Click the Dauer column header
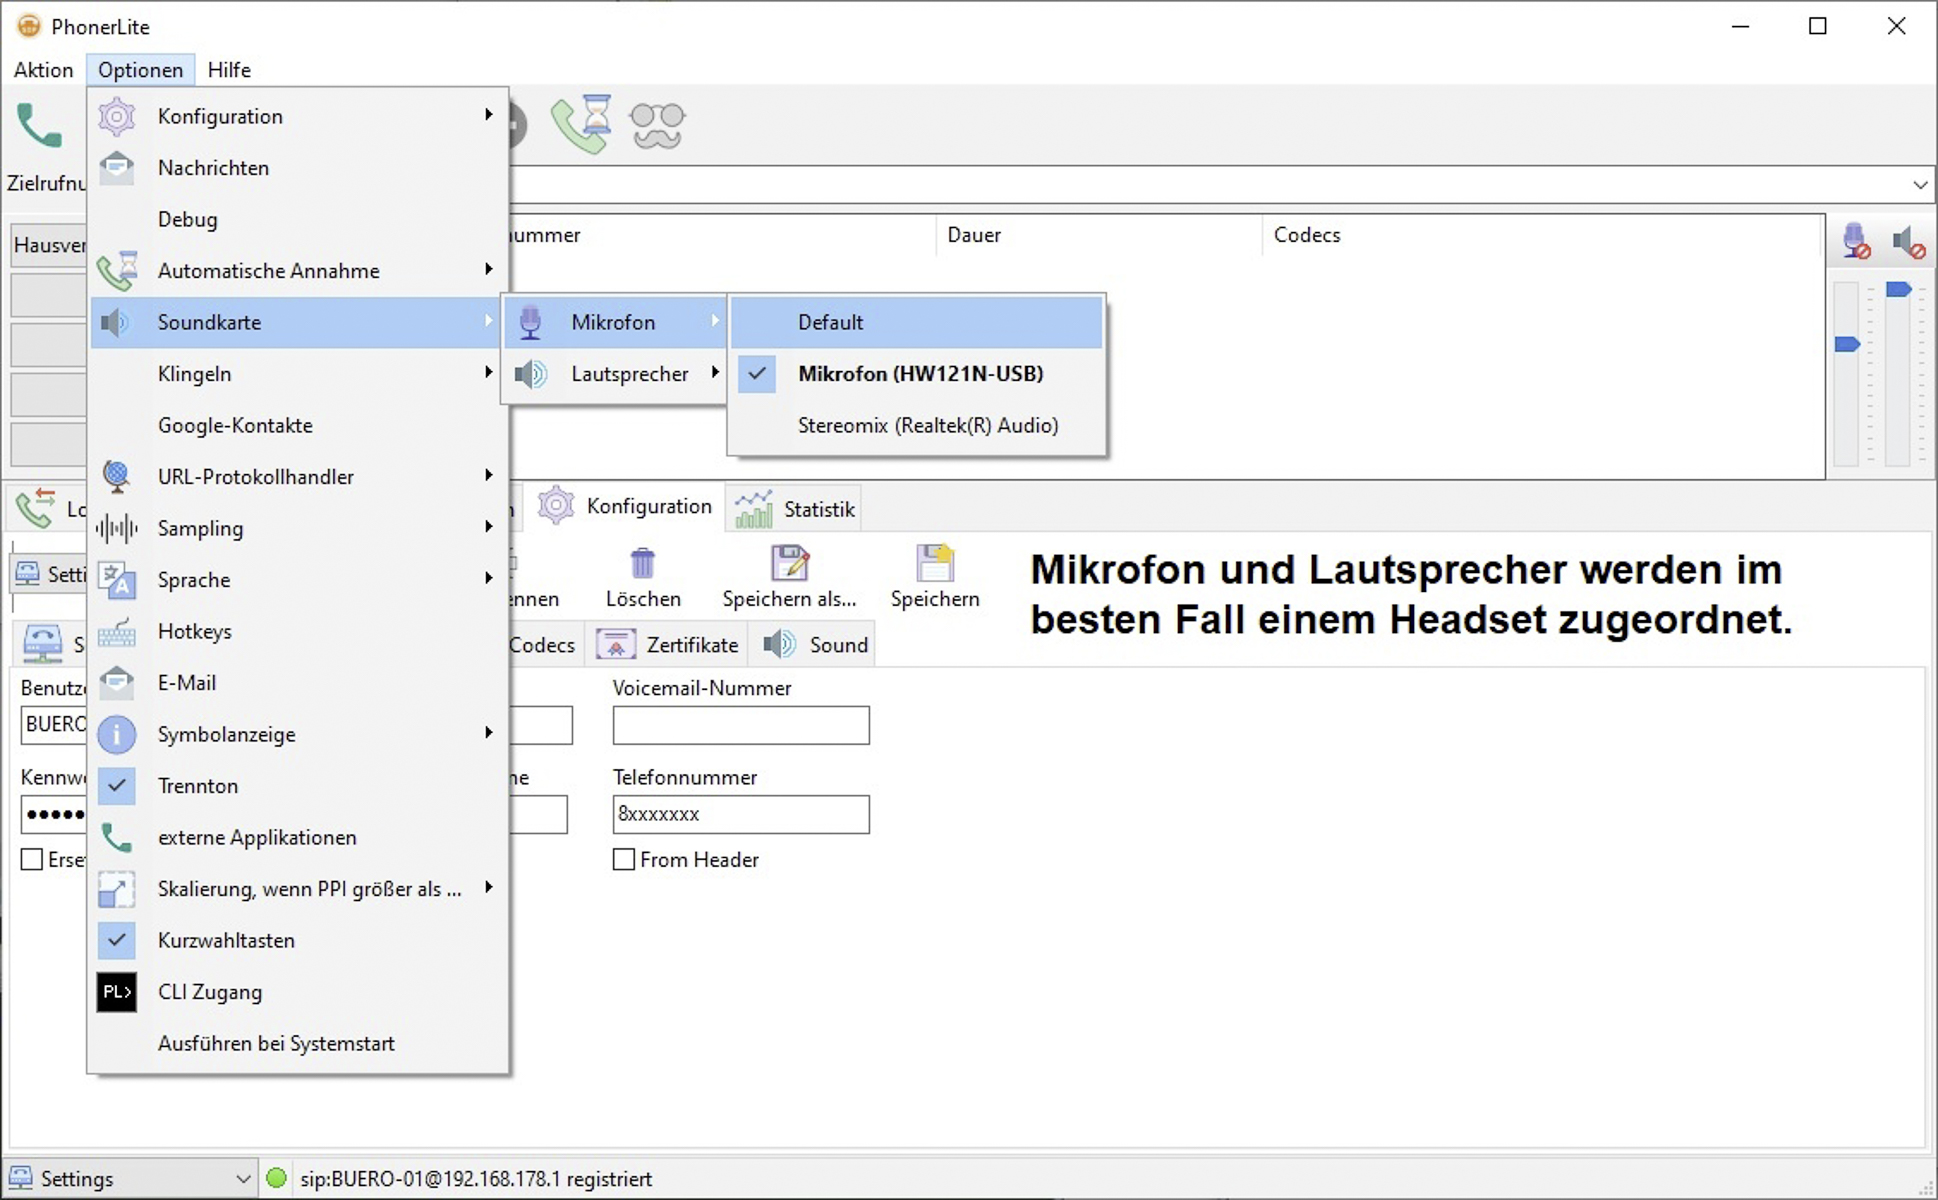The width and height of the screenshot is (1938, 1200). point(1099,235)
